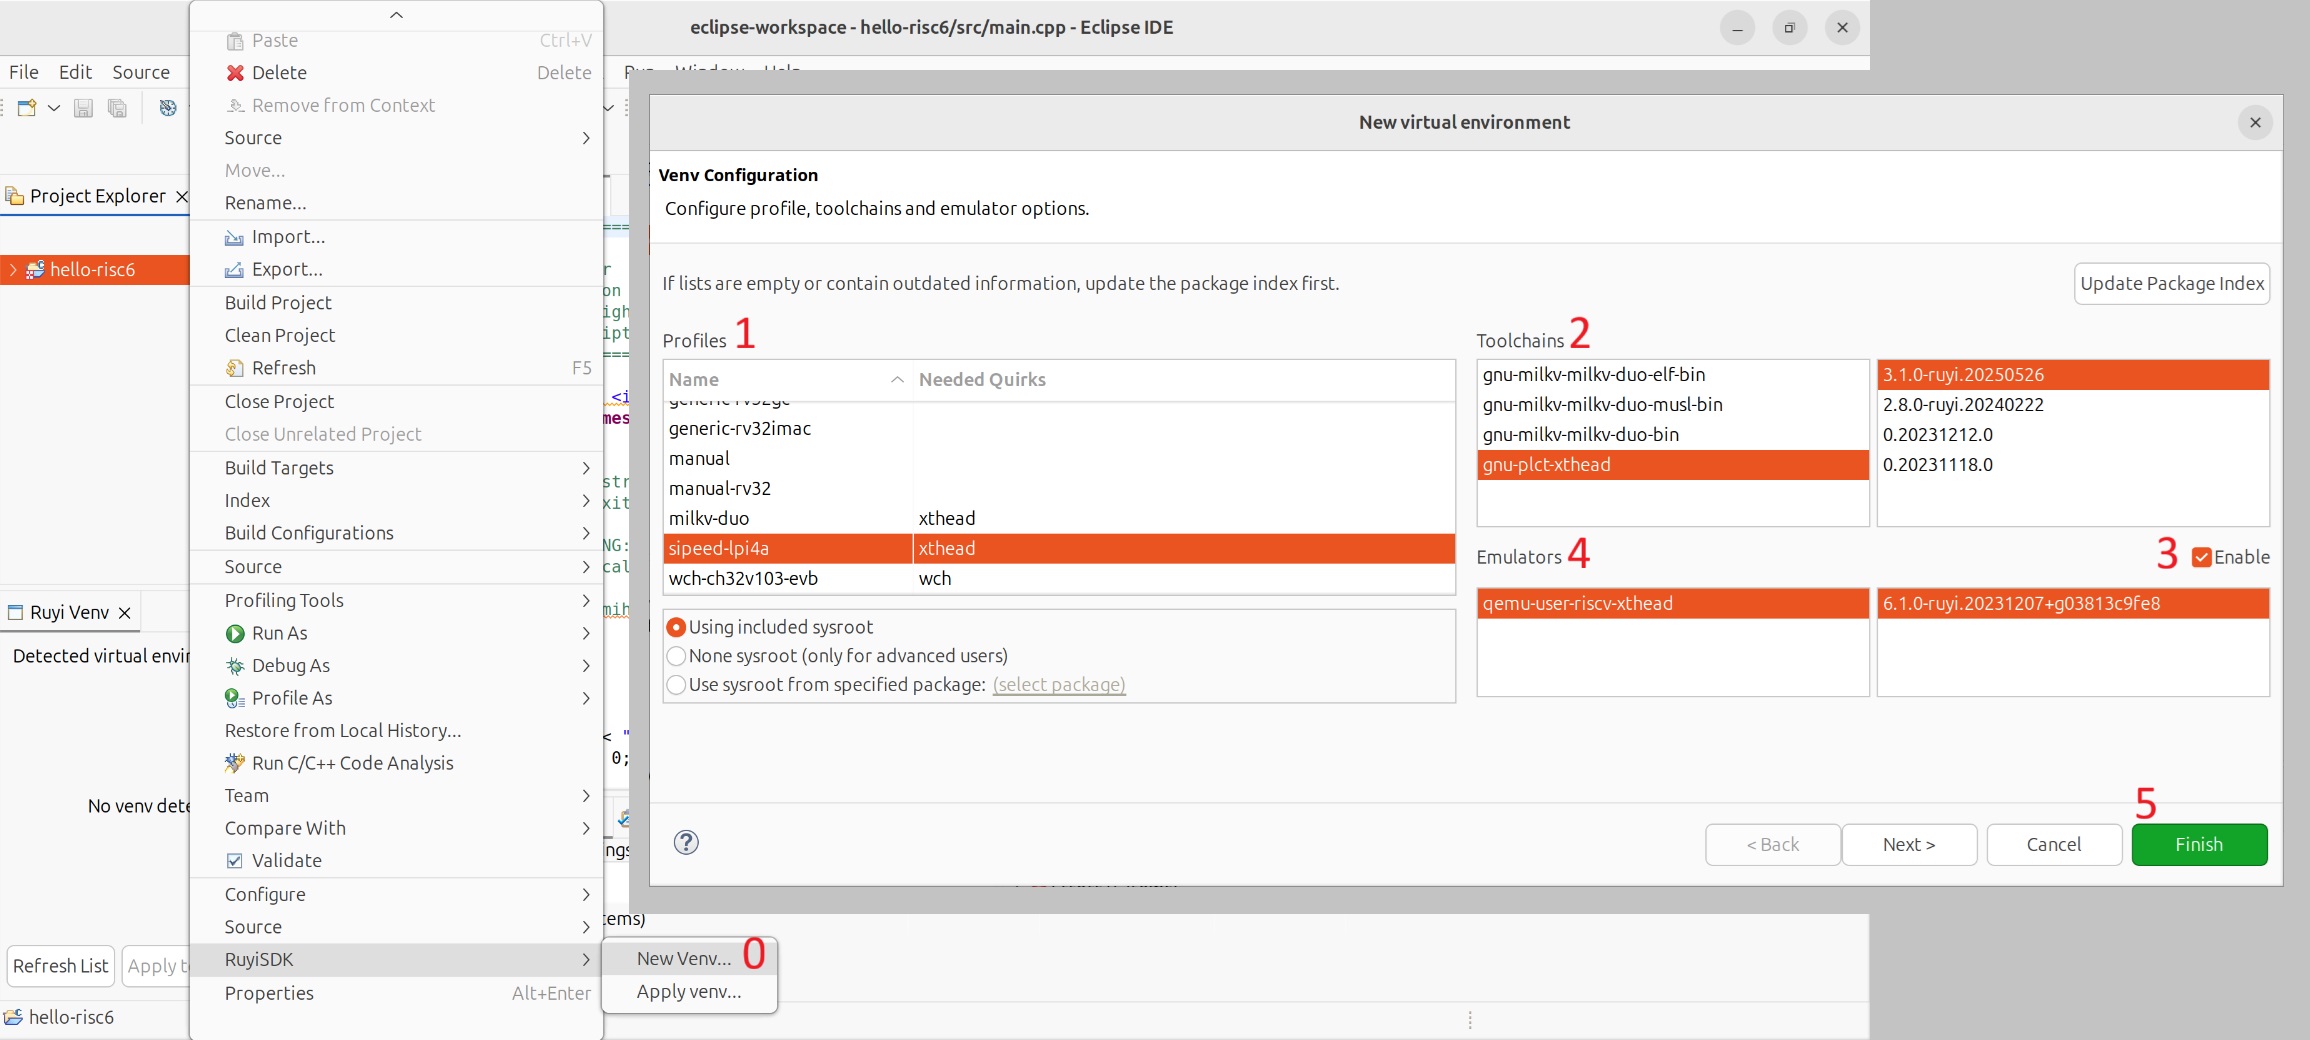The height and width of the screenshot is (1040, 2310).
Task: Click the Refresh icon in context menu
Action: (234, 368)
